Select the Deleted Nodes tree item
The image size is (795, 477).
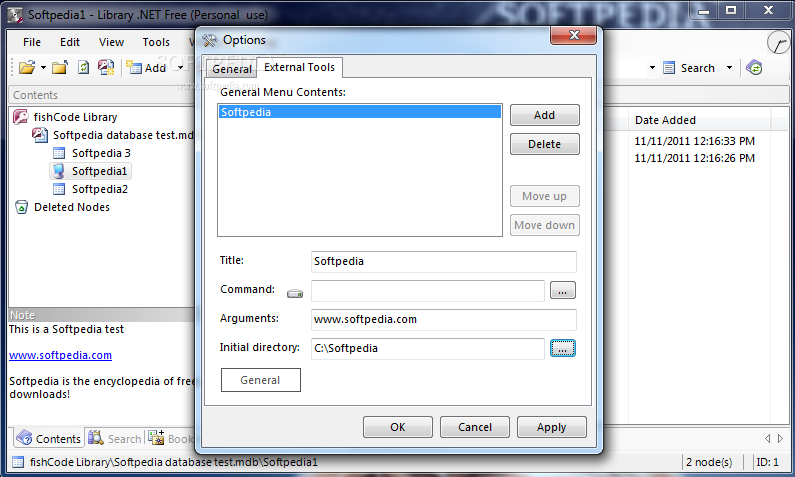[x=71, y=207]
